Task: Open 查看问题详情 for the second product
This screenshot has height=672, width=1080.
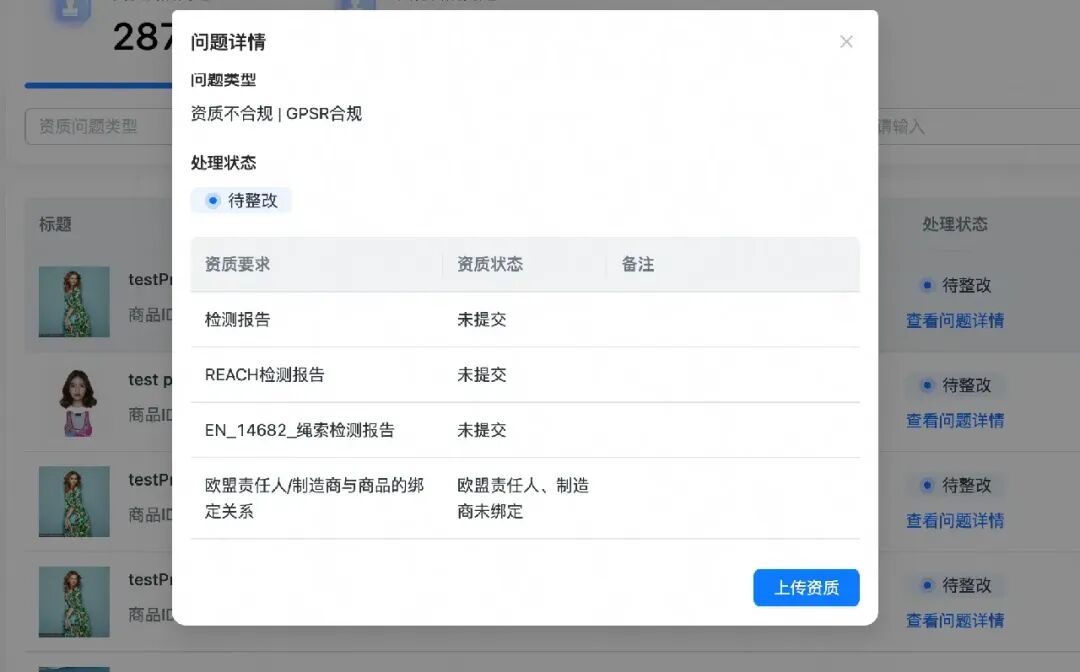Action: 954,420
